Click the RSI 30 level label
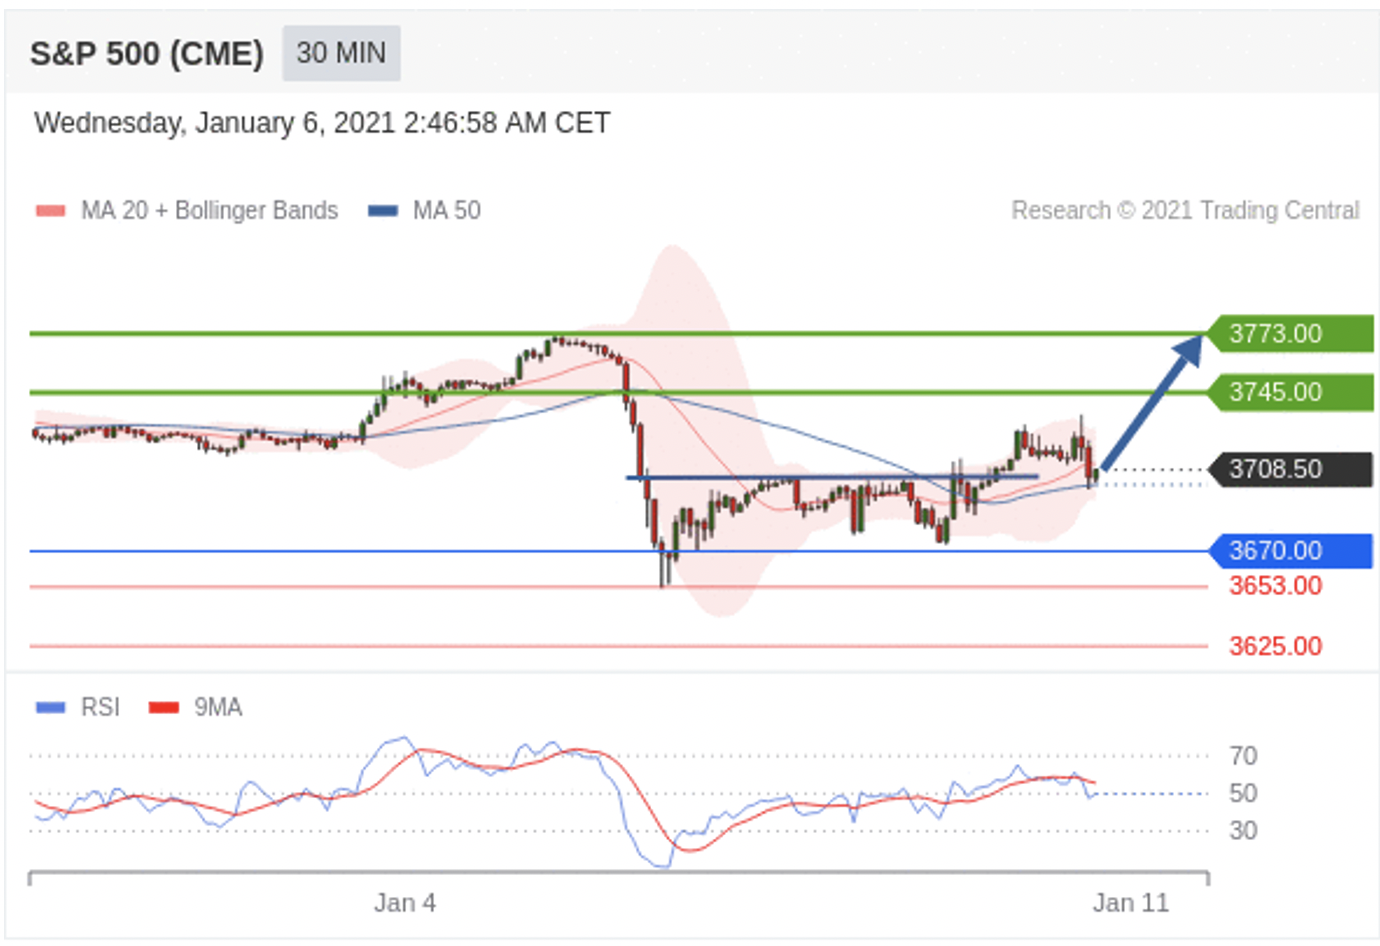 pos(1243,830)
